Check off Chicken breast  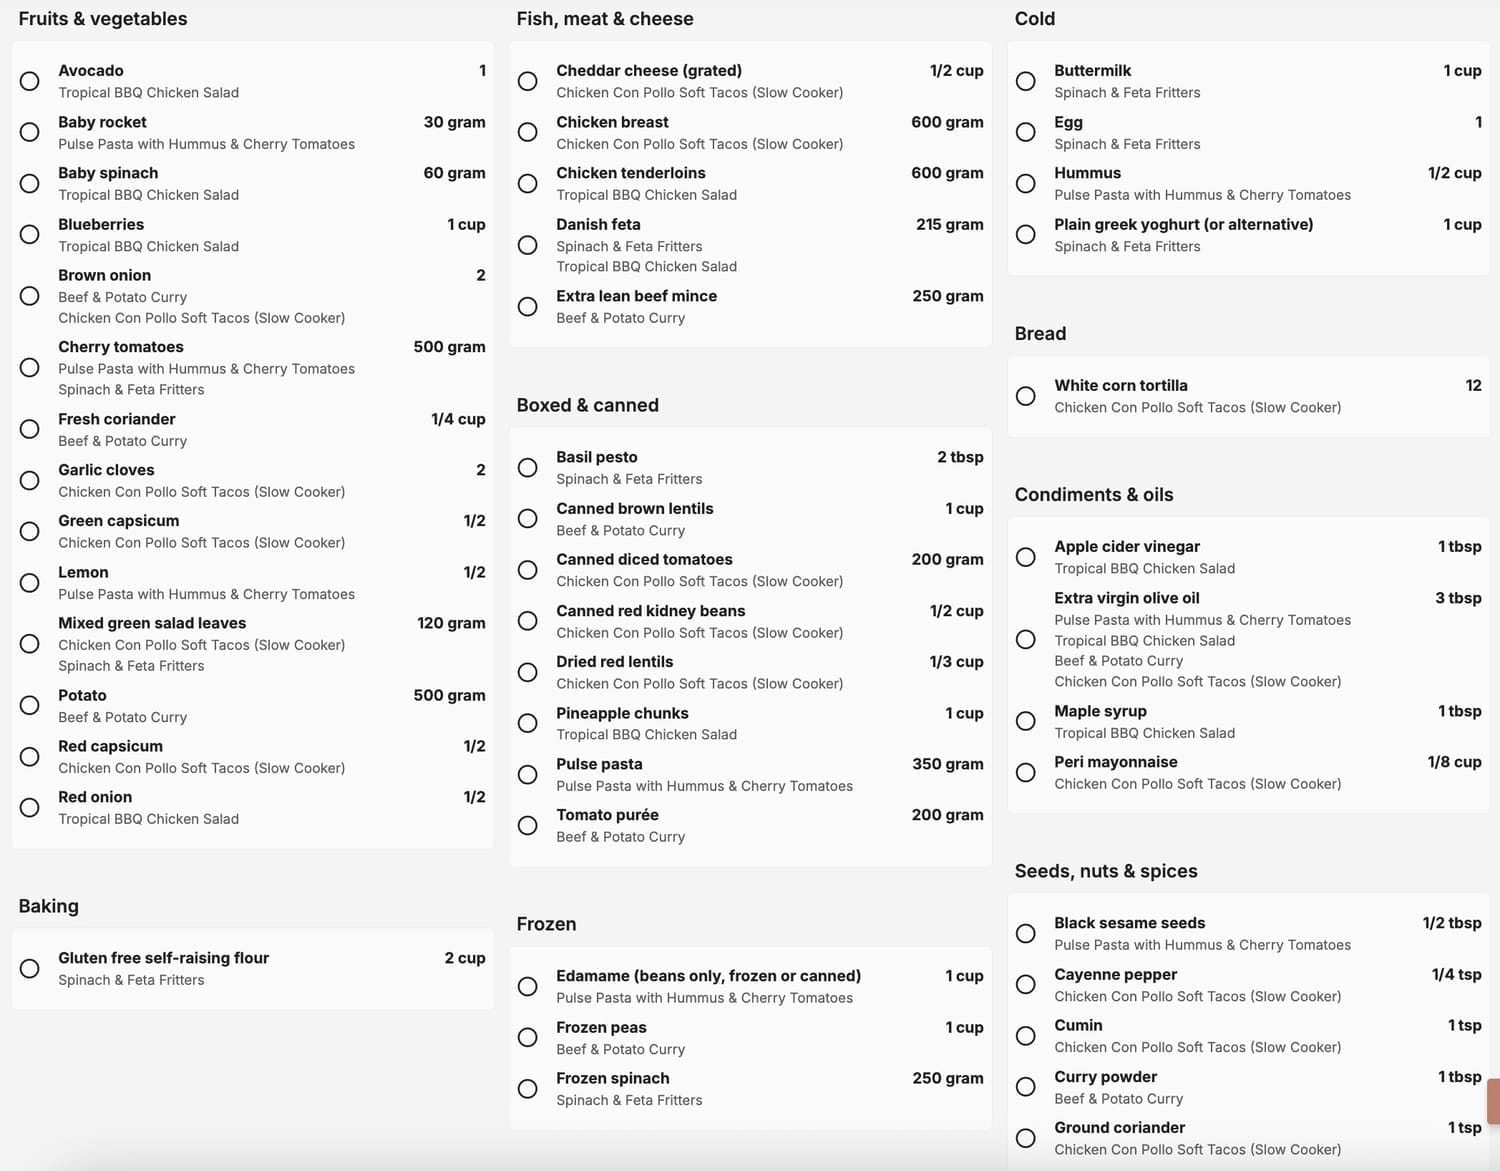pyautogui.click(x=528, y=132)
